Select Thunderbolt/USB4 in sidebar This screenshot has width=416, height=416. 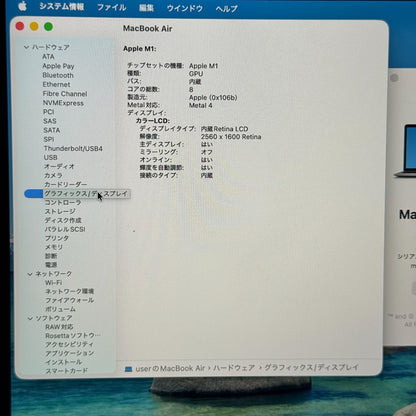click(73, 148)
